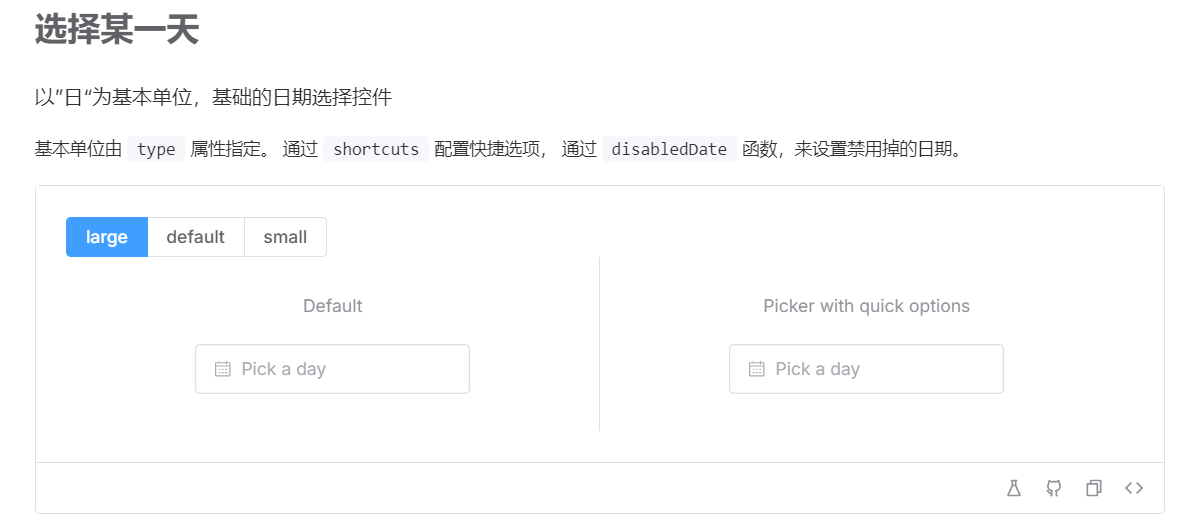1204x517 pixels.
Task: Click the vertical divider between the two pickers
Action: point(600,344)
